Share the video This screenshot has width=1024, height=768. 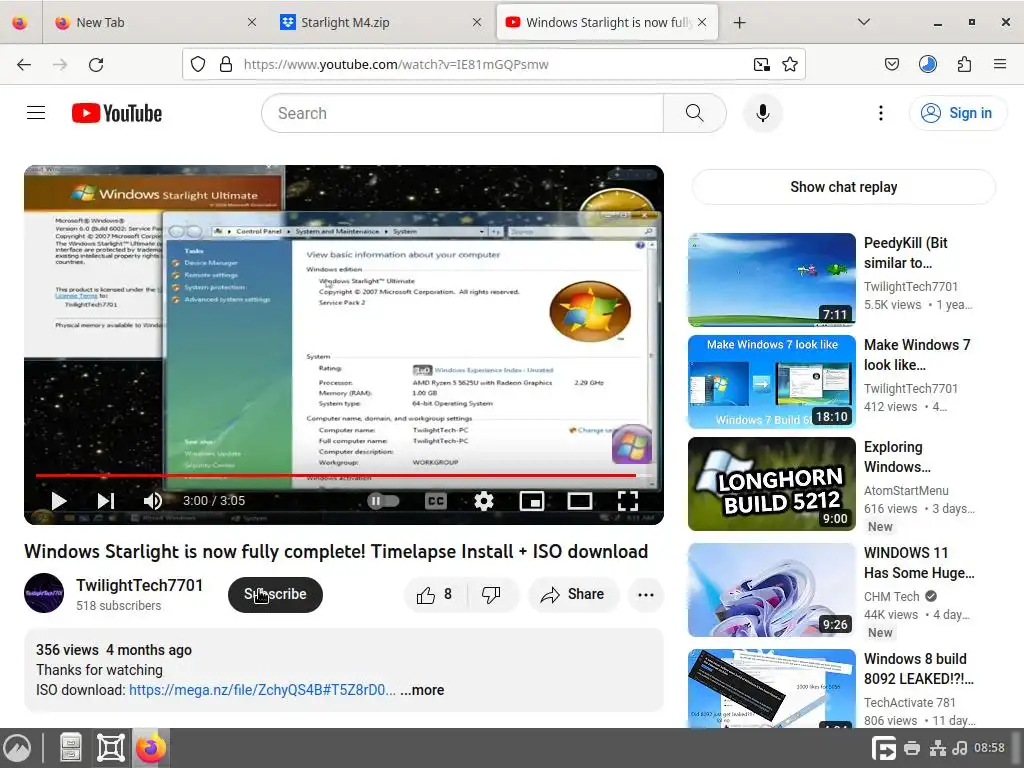coord(573,594)
